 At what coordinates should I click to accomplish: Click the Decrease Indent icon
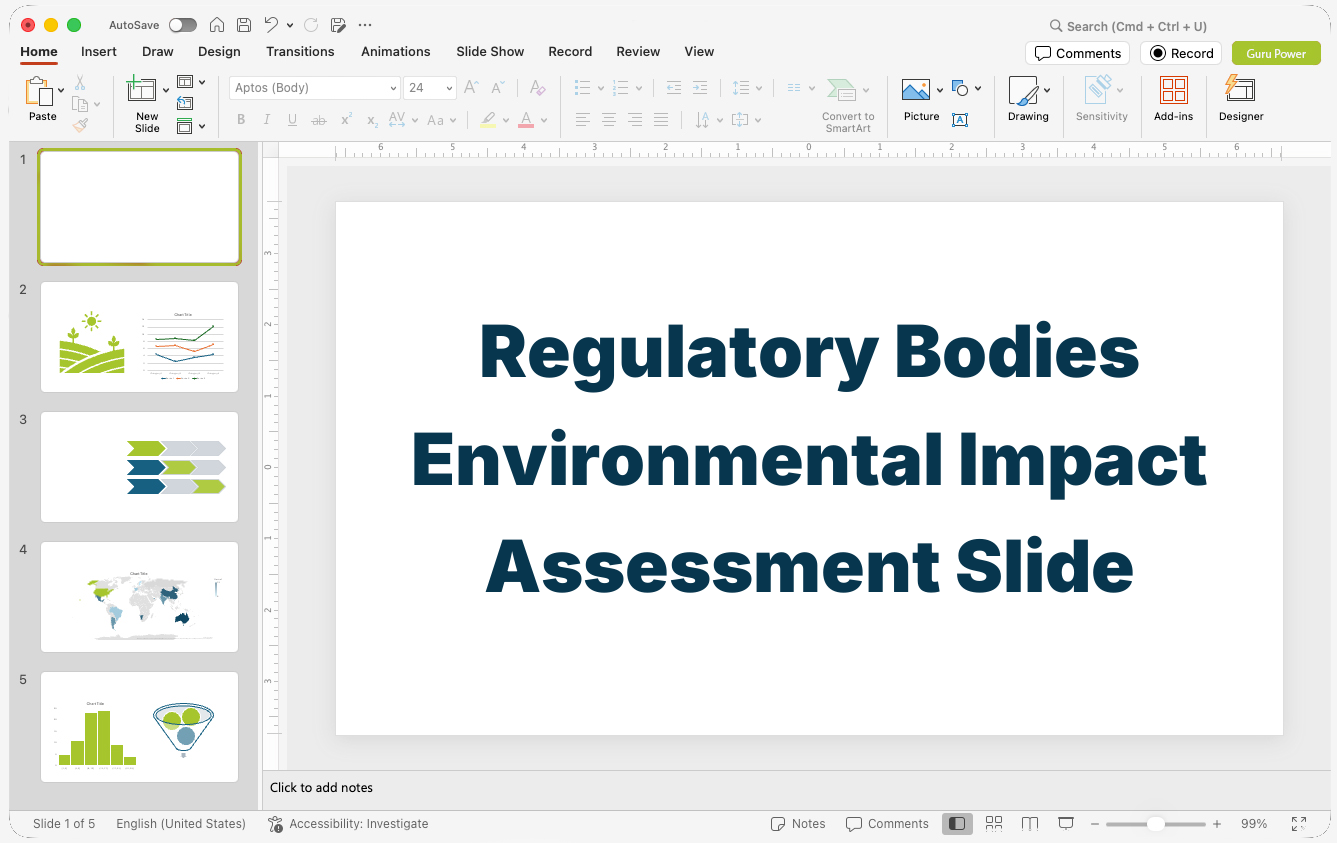point(673,88)
